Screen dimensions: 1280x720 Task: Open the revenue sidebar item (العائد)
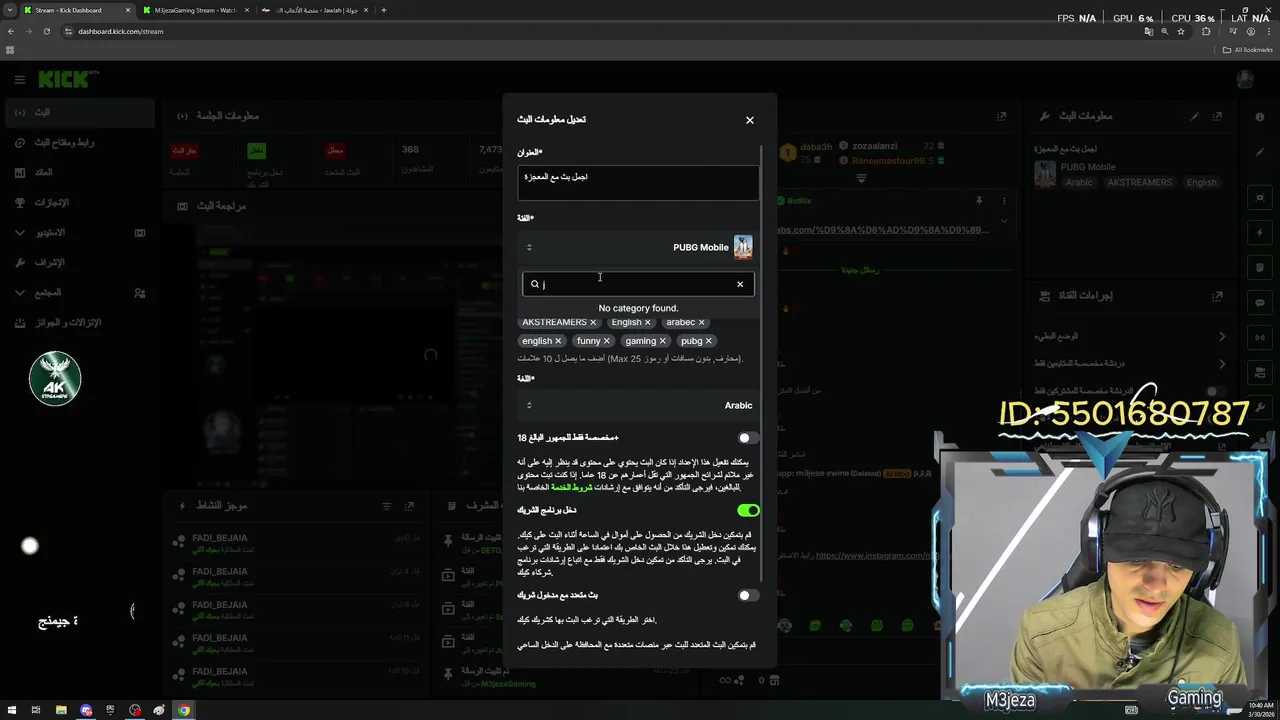[78, 172]
